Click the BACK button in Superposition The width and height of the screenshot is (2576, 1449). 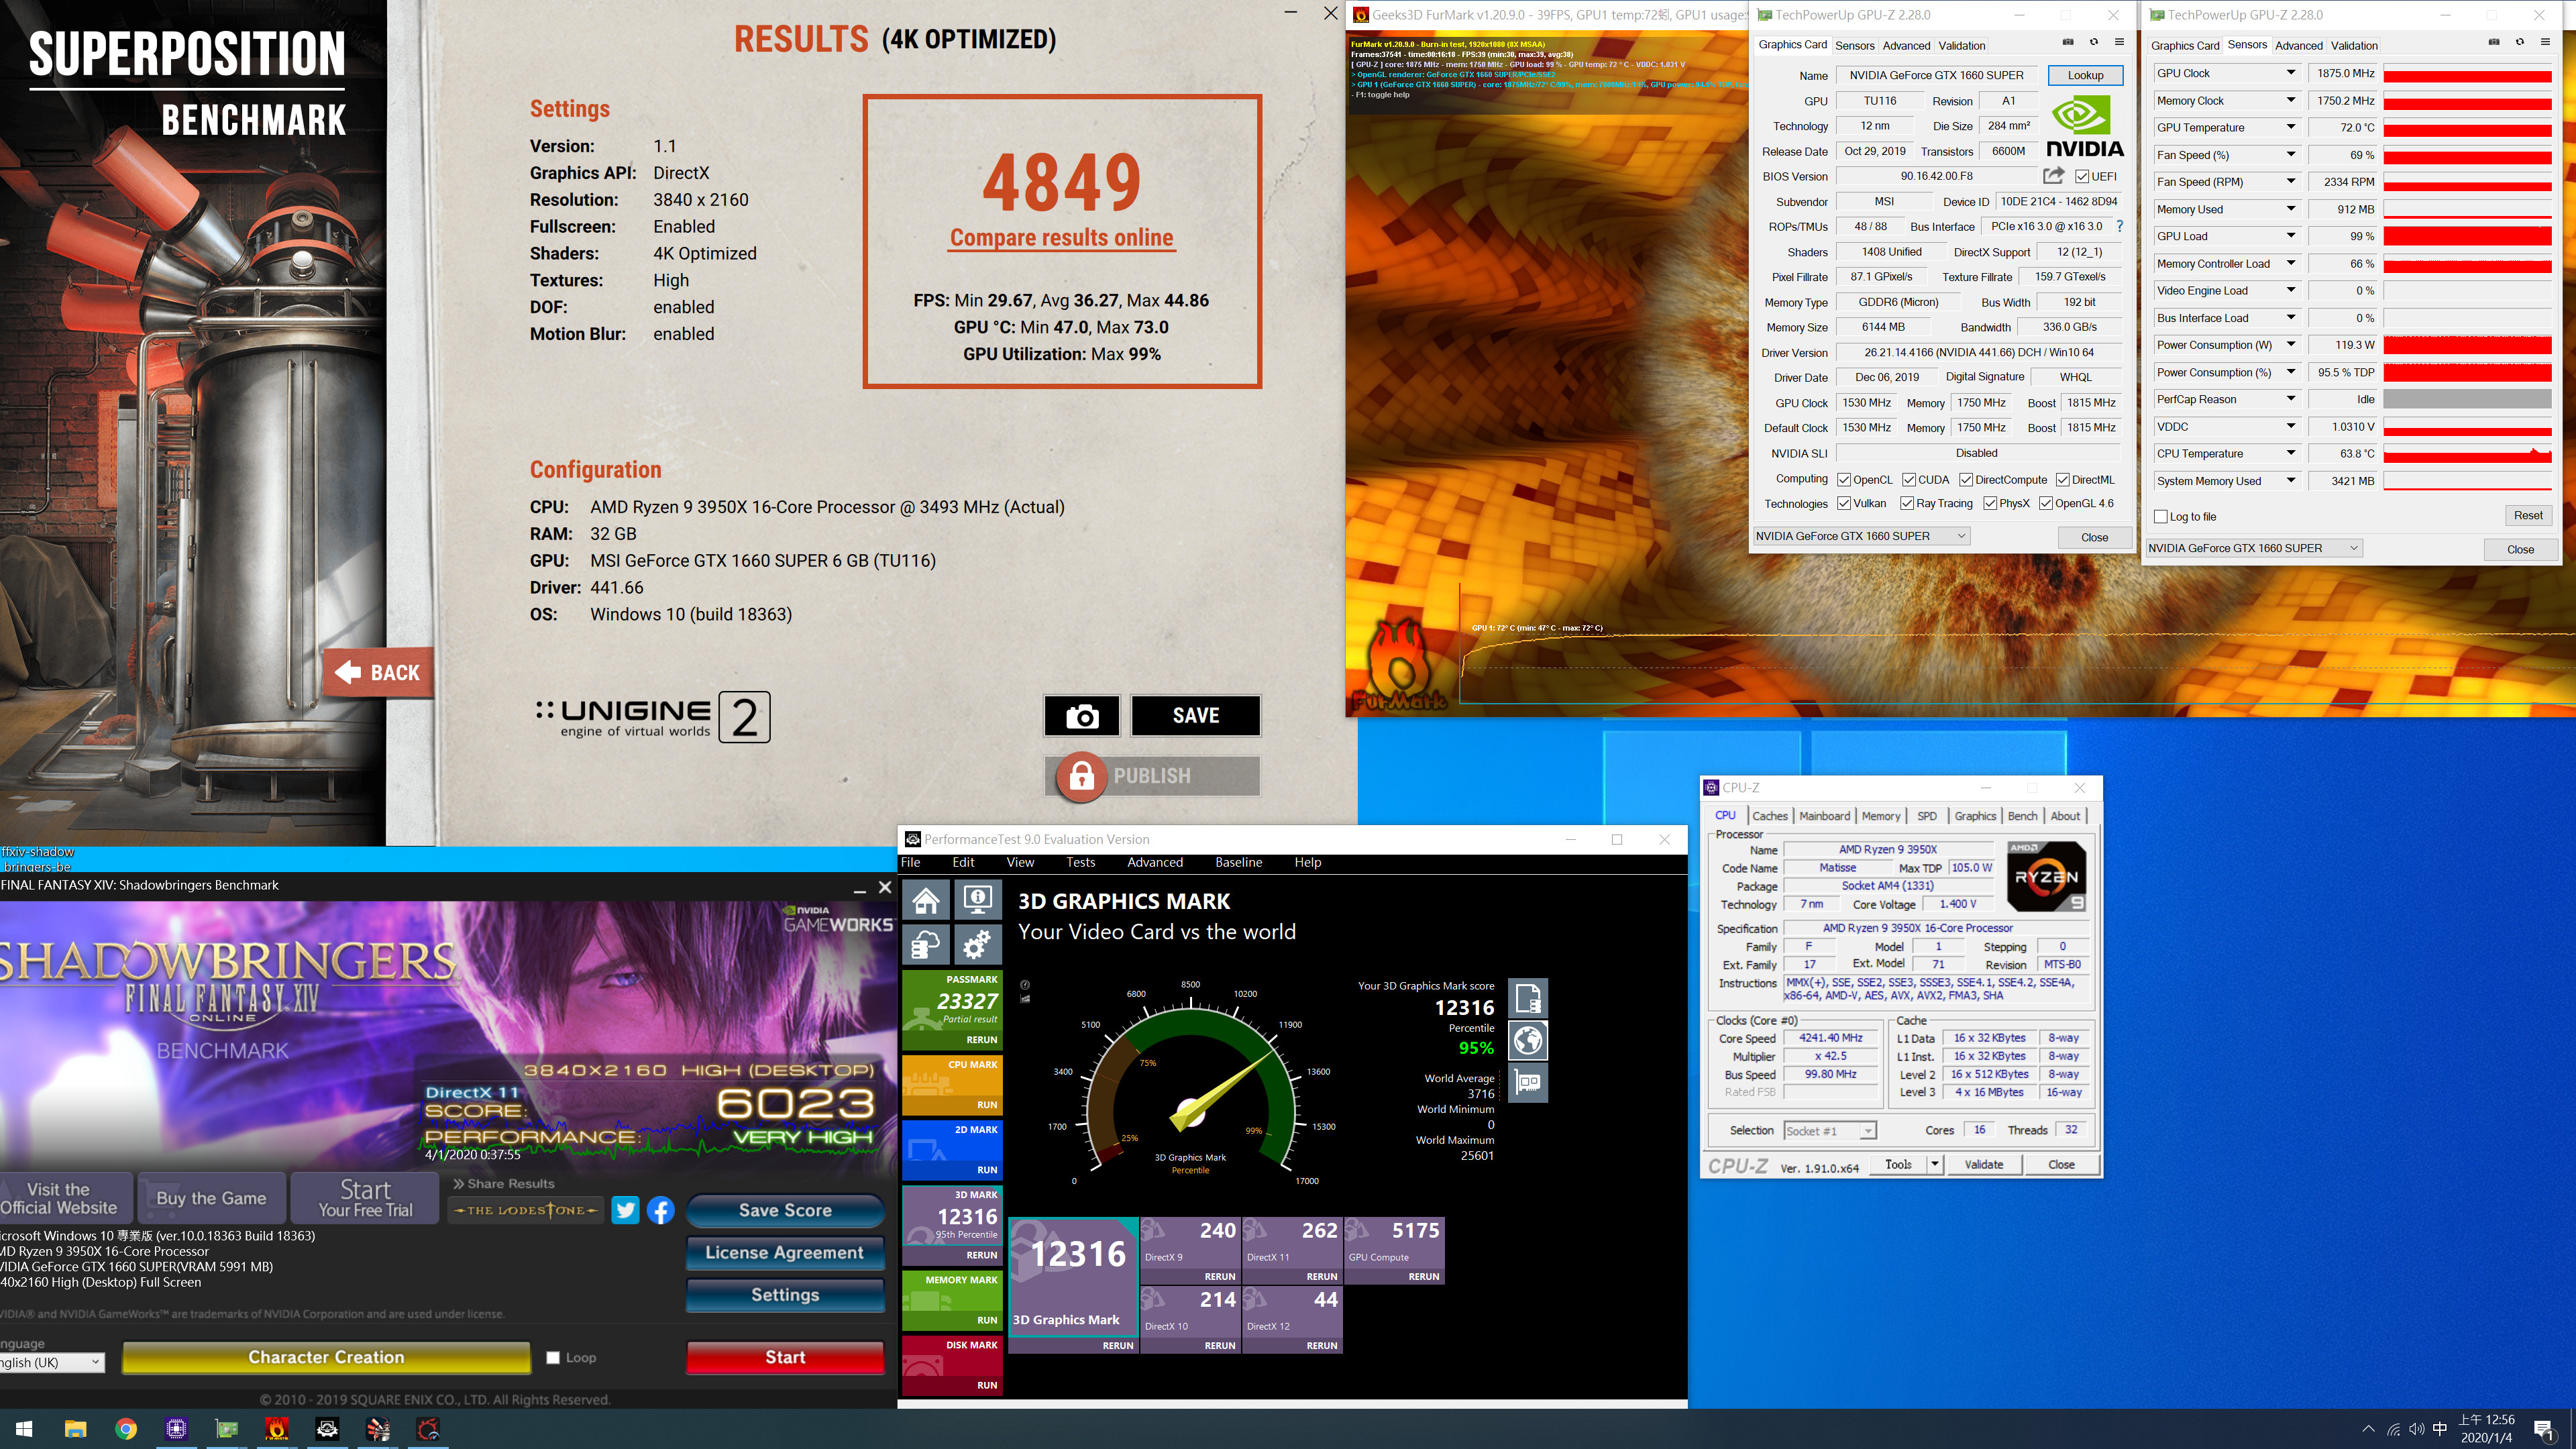(x=379, y=673)
